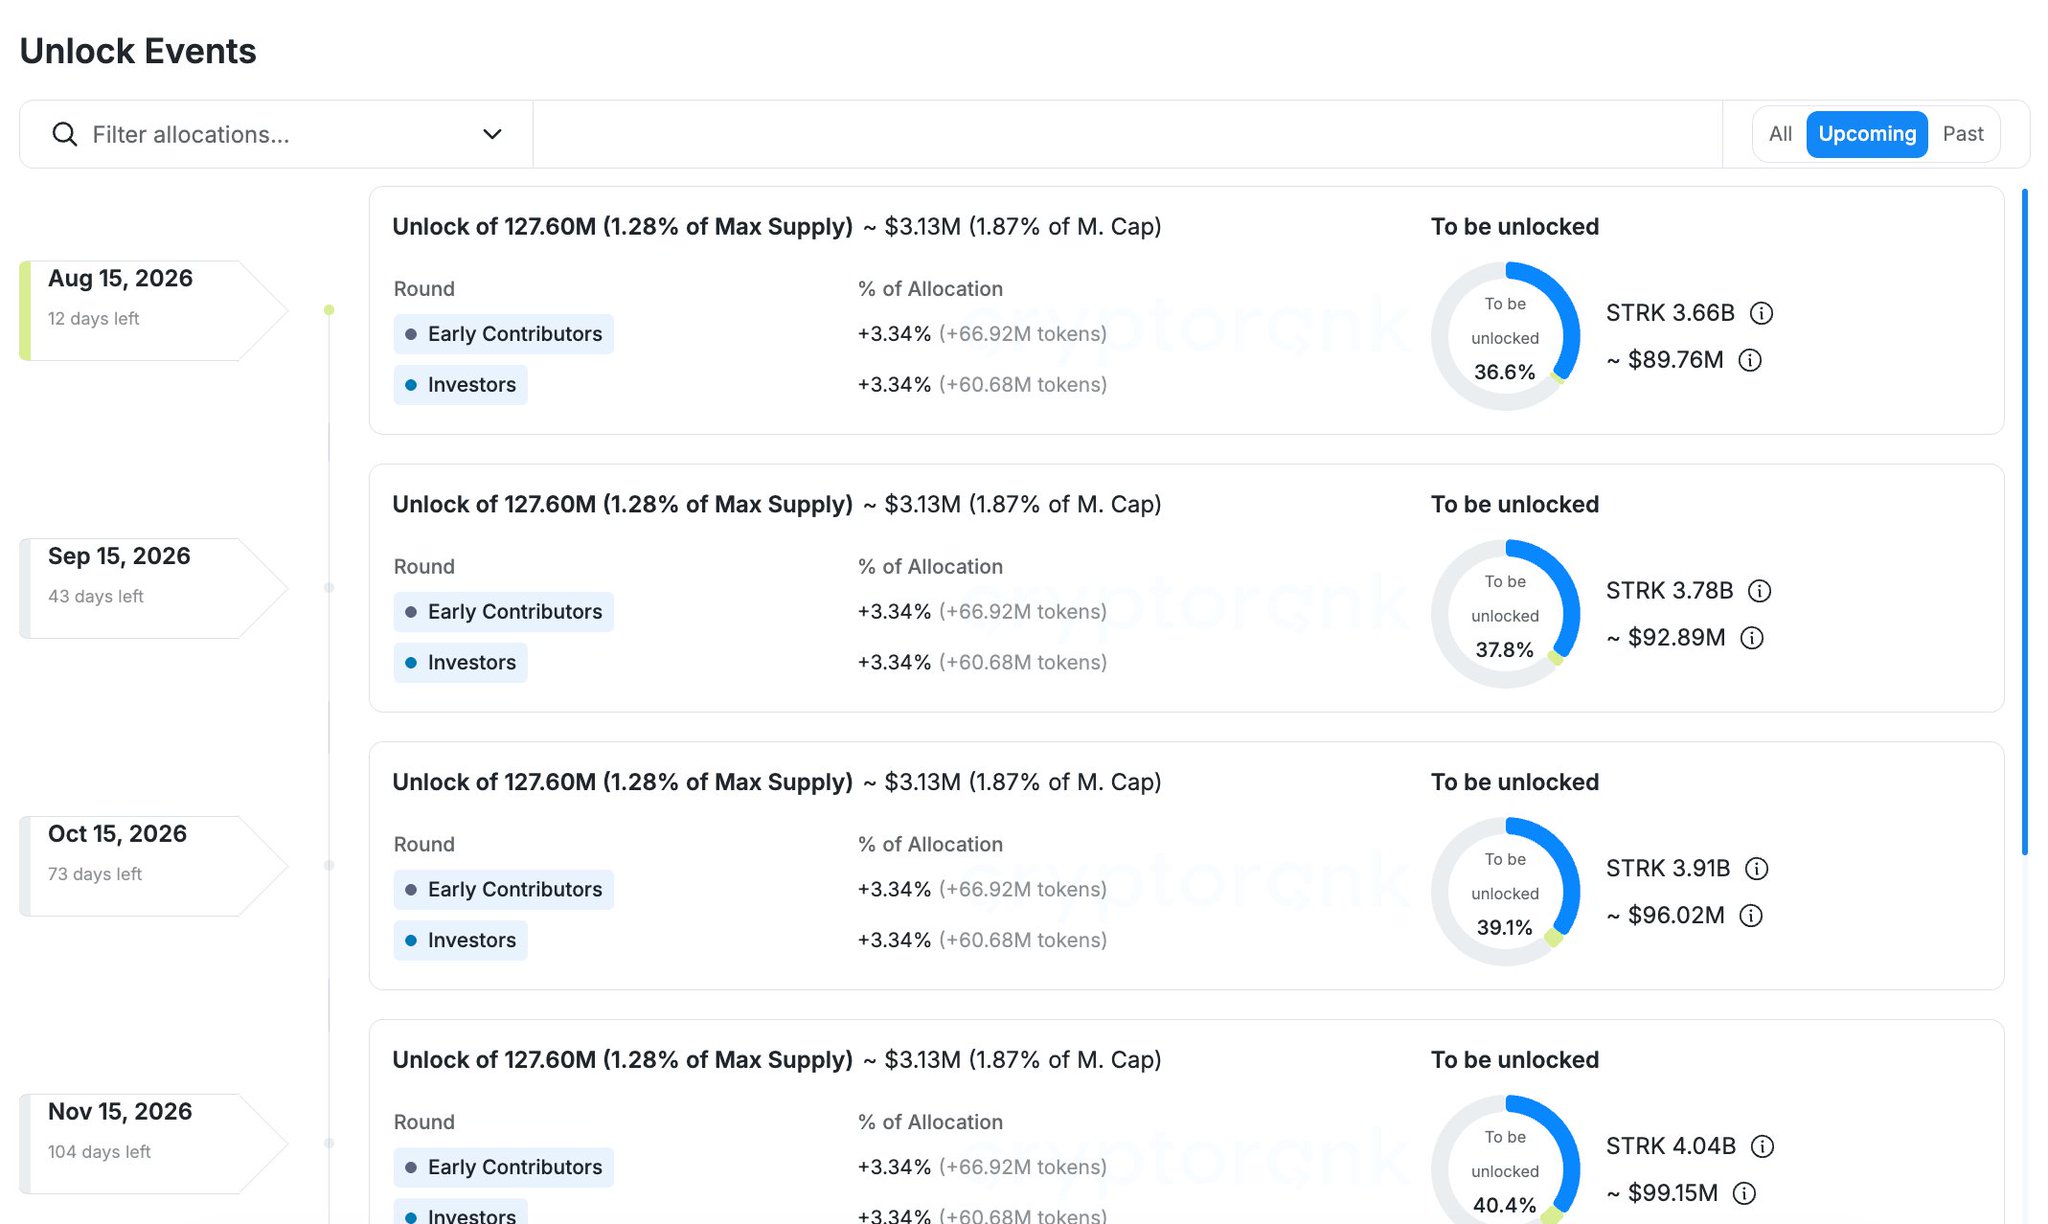The height and width of the screenshot is (1224, 2048).
Task: Click info icon beside ~ $92.89M
Action: 1752,638
